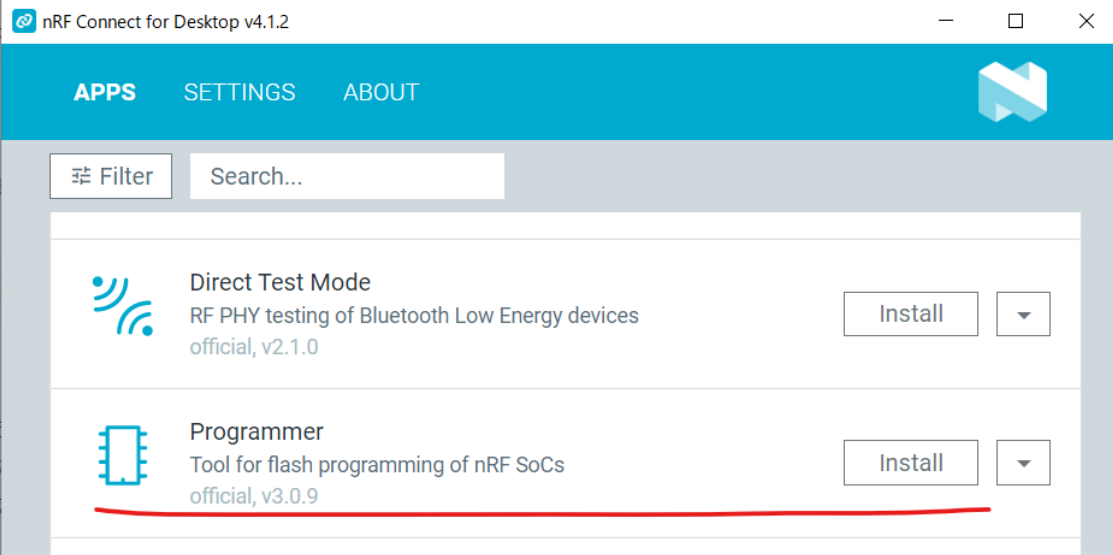This screenshot has width=1113, height=555.
Task: Select the Direct Test Mode title
Action: pos(280,283)
